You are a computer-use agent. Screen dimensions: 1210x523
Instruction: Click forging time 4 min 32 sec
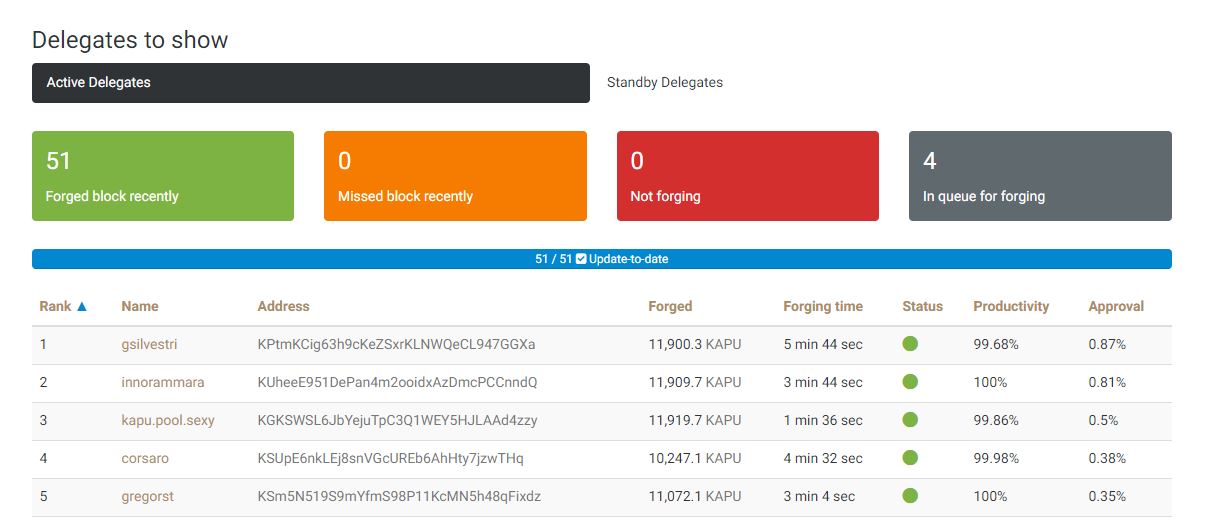(823, 458)
